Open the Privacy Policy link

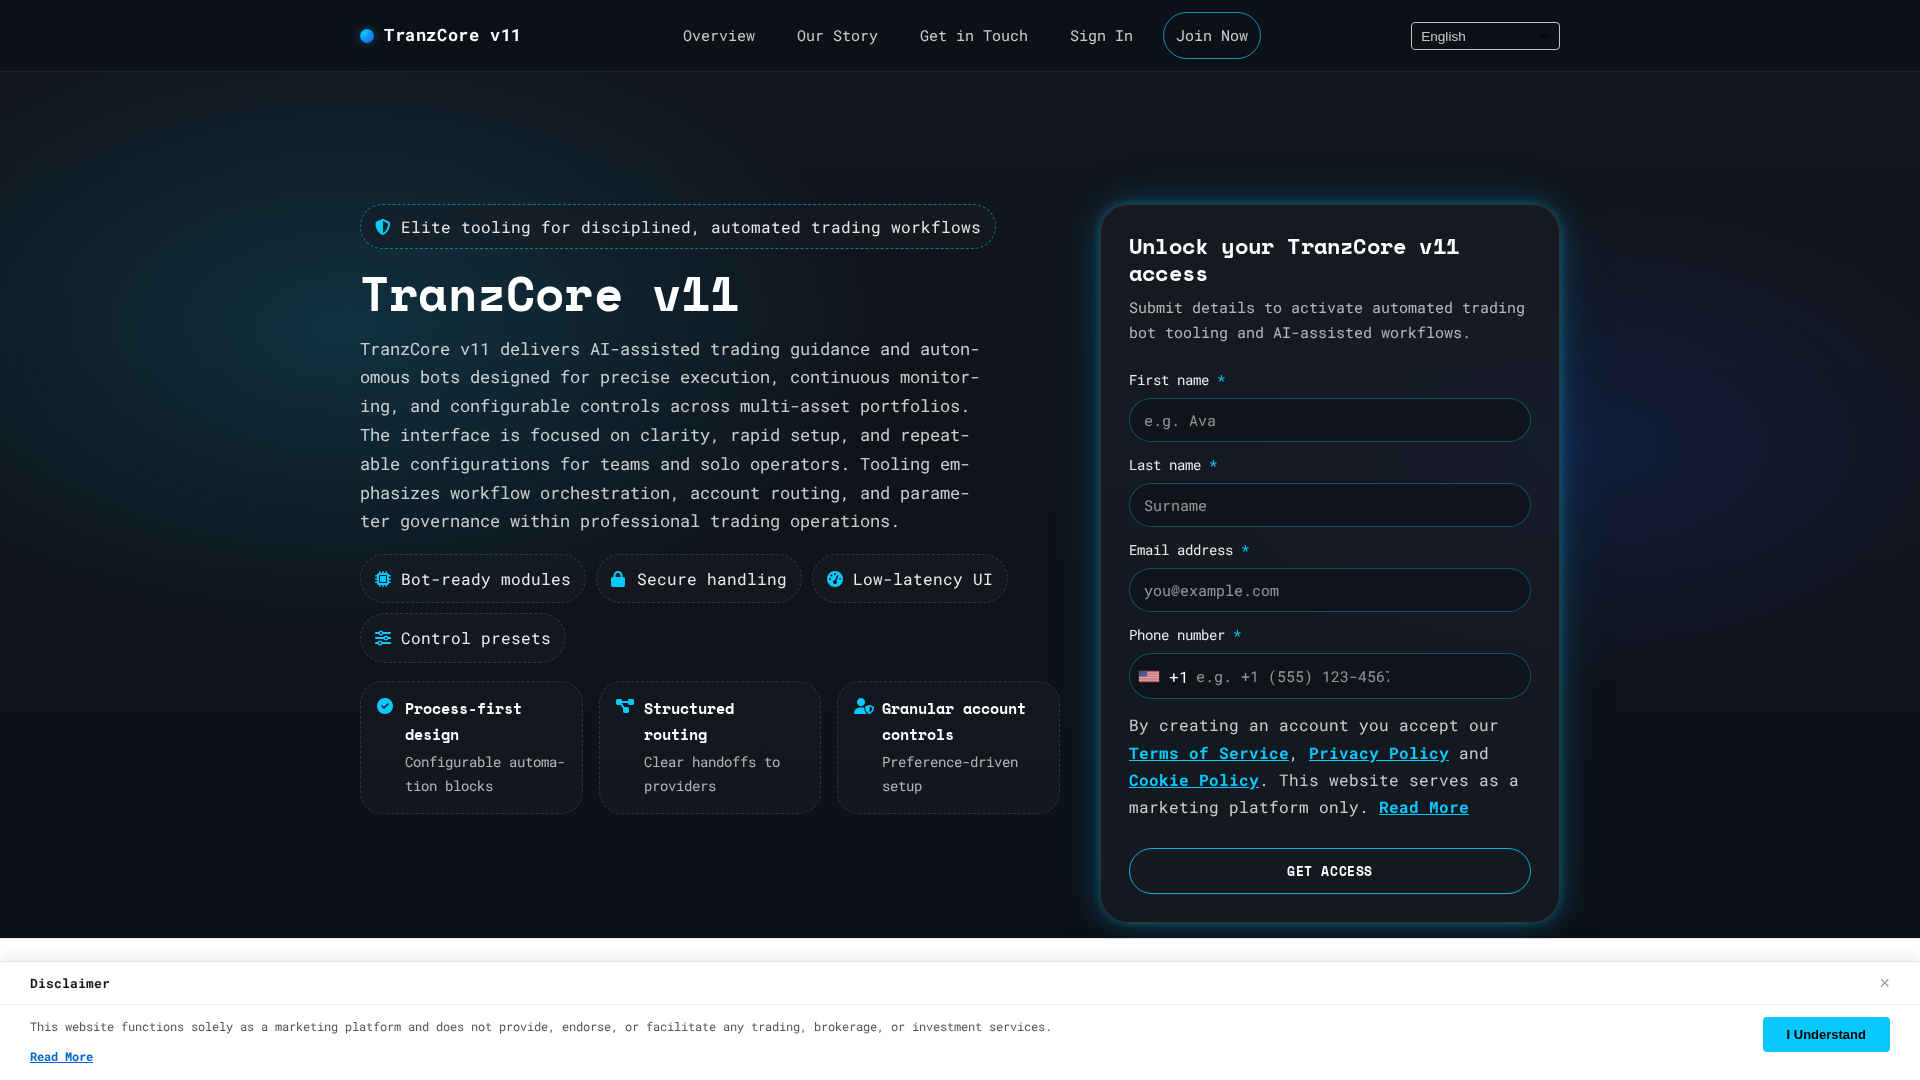coord(1379,753)
